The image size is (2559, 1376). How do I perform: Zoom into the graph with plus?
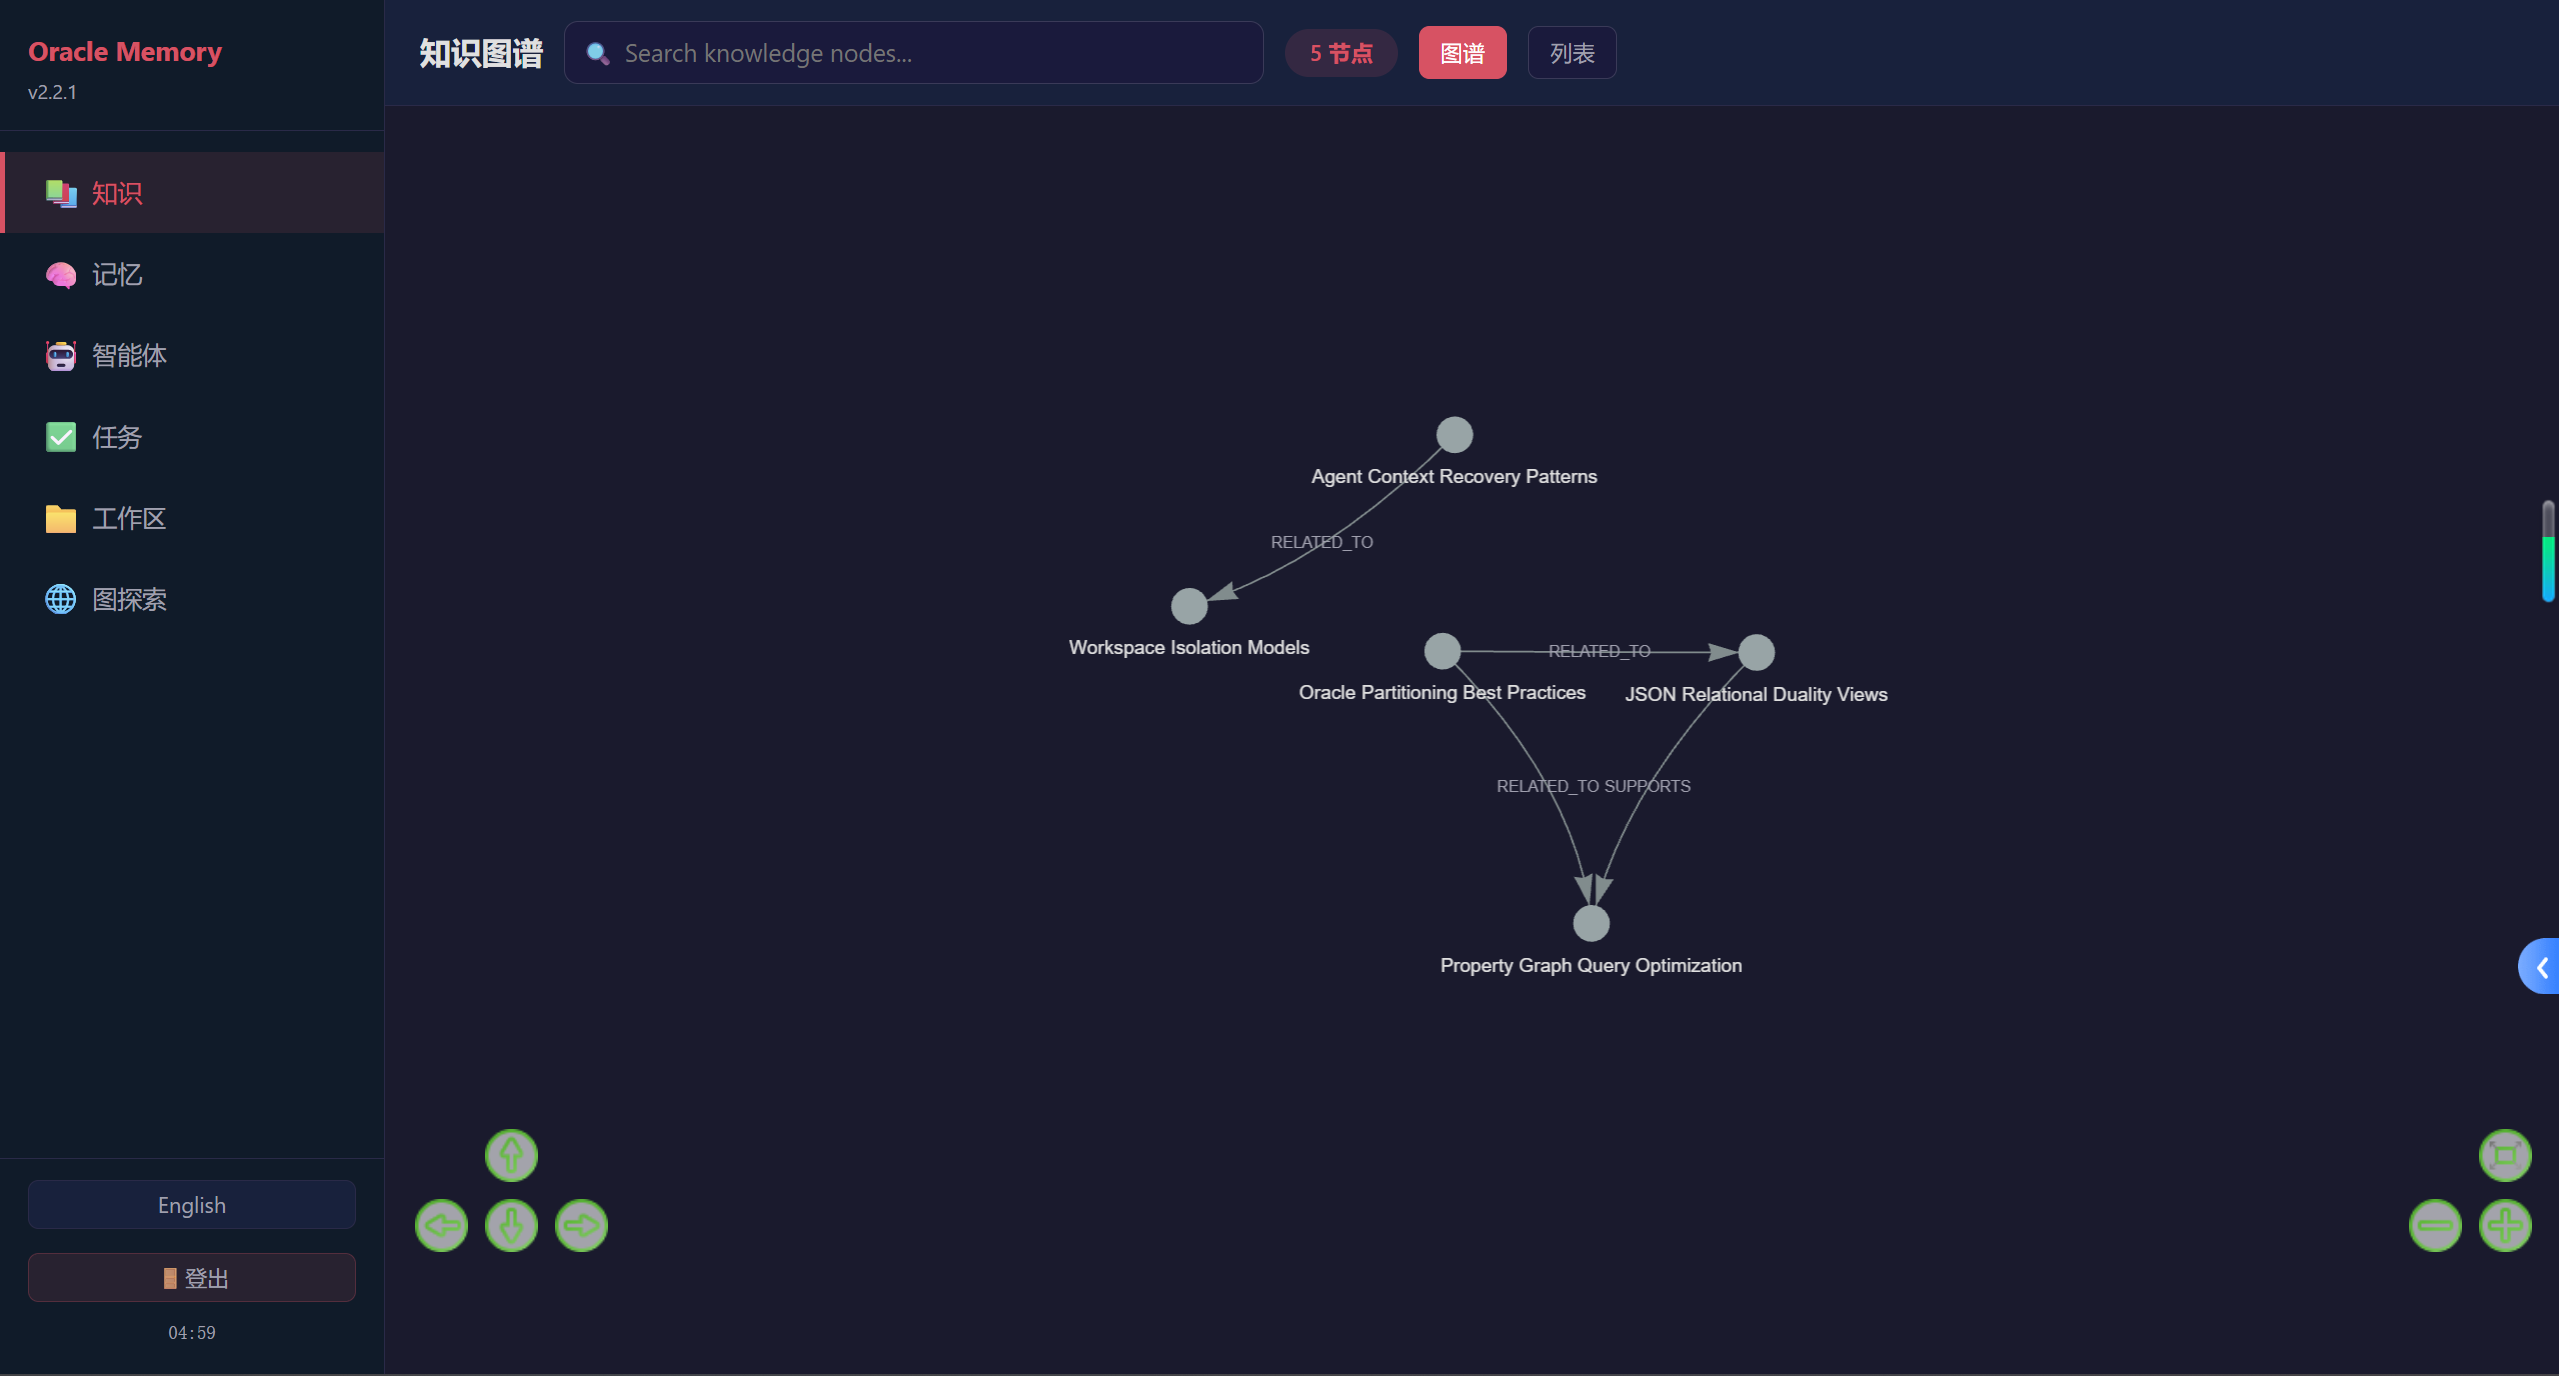tap(2505, 1225)
